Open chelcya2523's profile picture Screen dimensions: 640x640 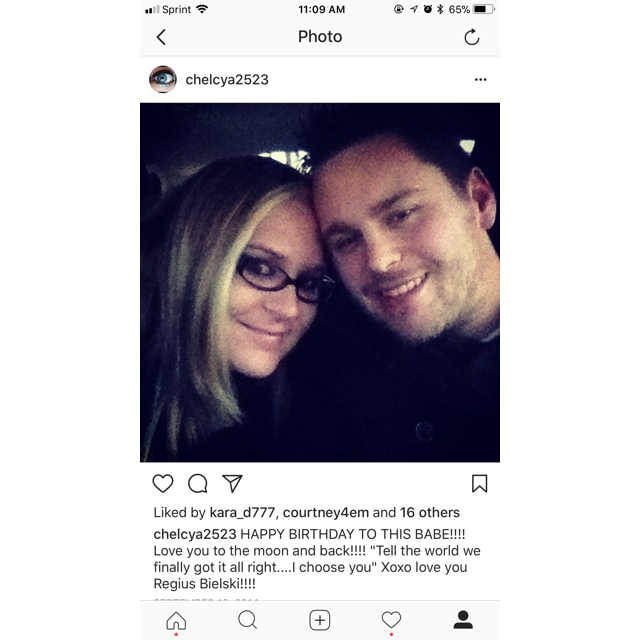[x=163, y=79]
